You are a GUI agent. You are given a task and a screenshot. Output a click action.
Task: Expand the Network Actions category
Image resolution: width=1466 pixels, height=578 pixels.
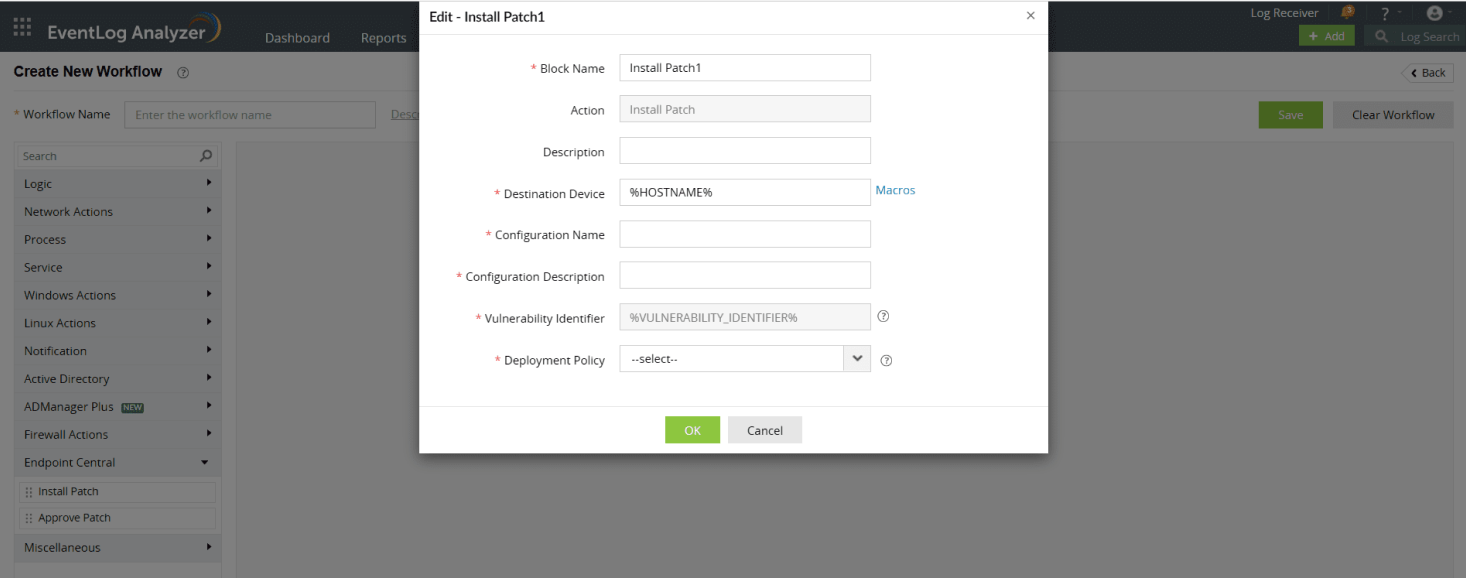point(118,212)
